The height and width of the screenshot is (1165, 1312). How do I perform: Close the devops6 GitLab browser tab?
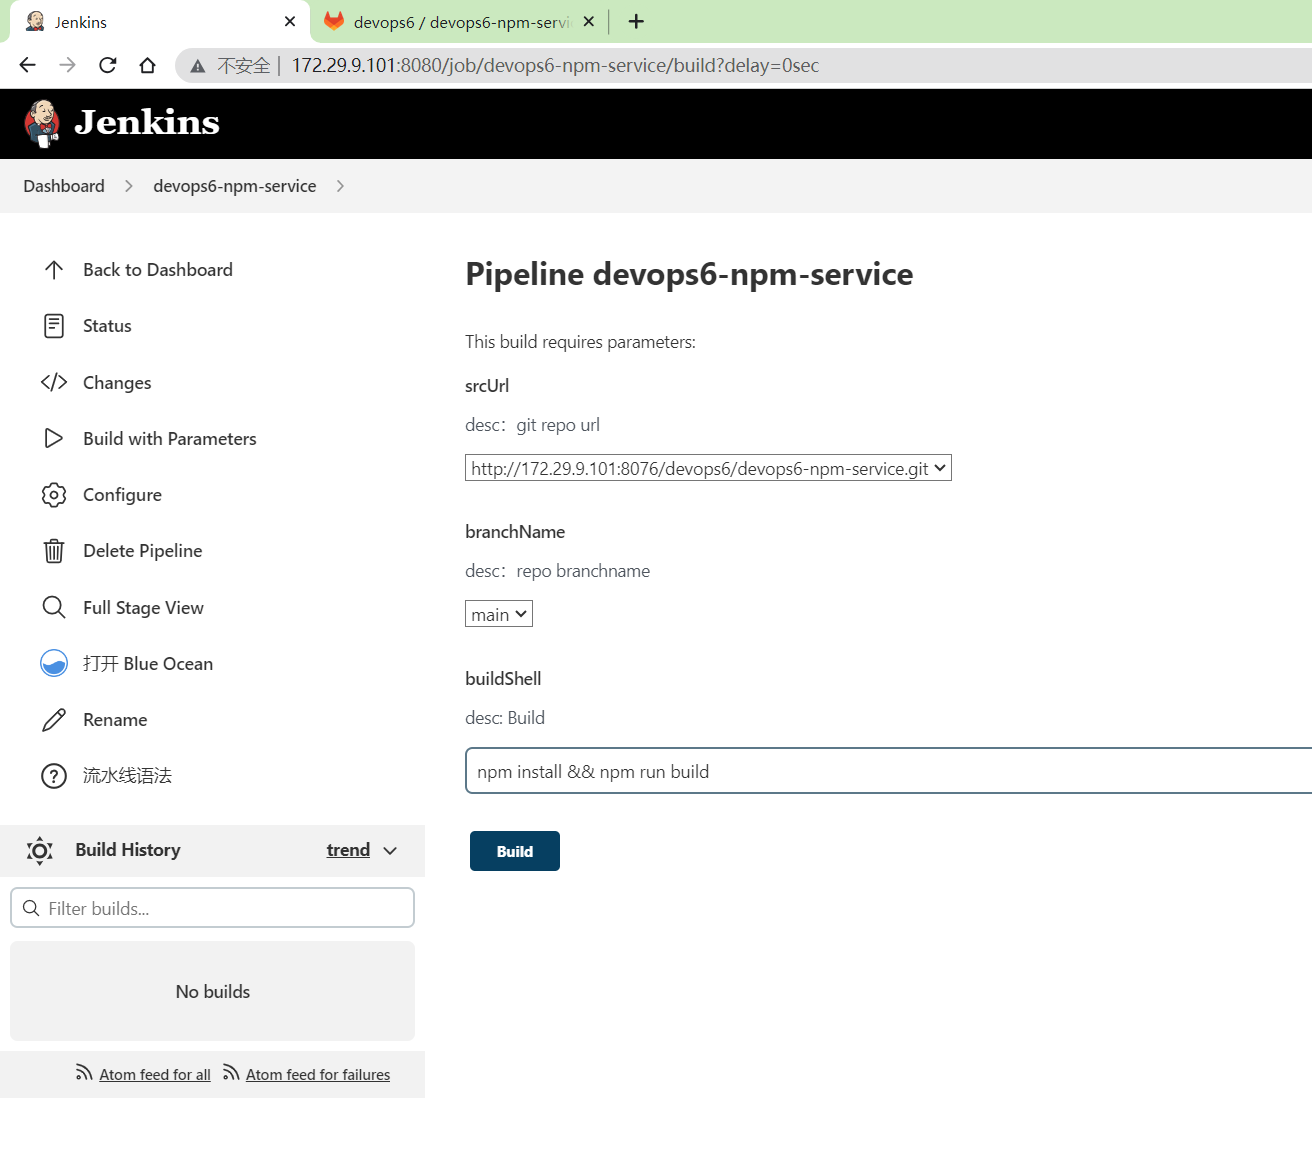coord(589,21)
